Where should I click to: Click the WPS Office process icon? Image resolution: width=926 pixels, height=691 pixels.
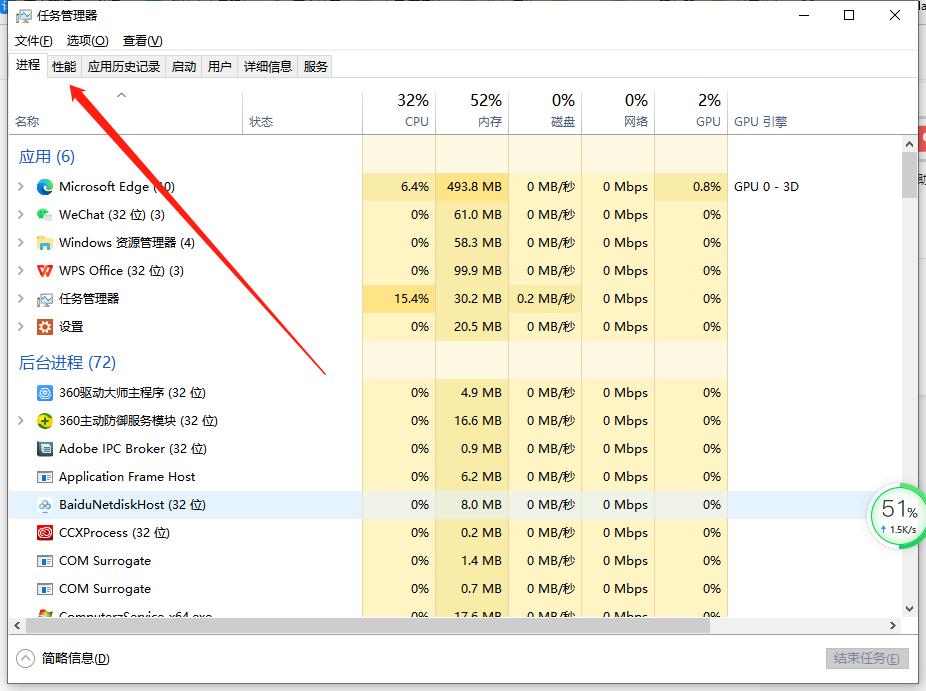point(44,271)
